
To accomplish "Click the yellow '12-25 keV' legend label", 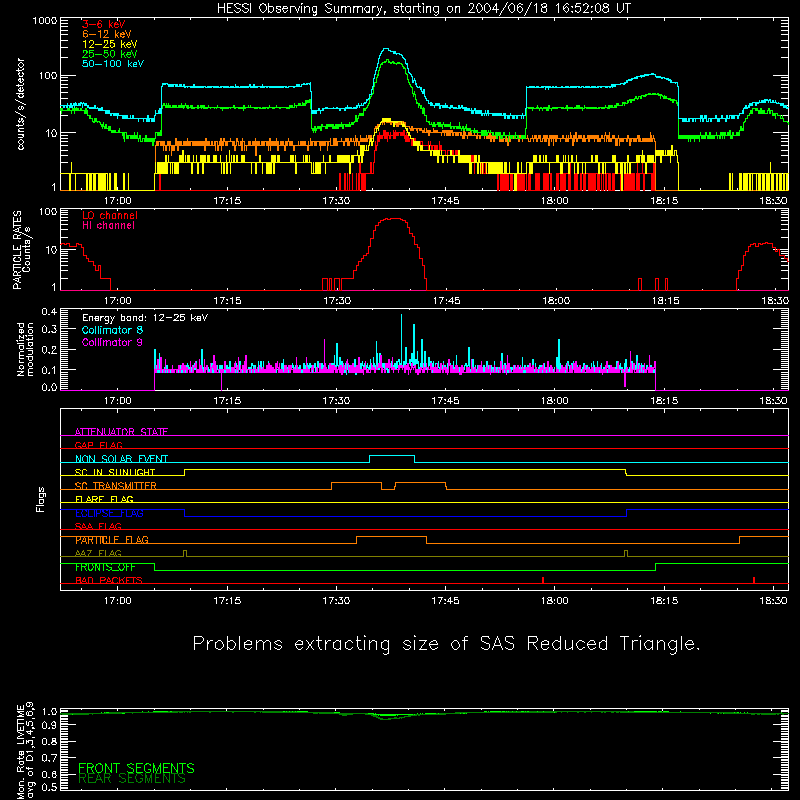I will click(109, 44).
